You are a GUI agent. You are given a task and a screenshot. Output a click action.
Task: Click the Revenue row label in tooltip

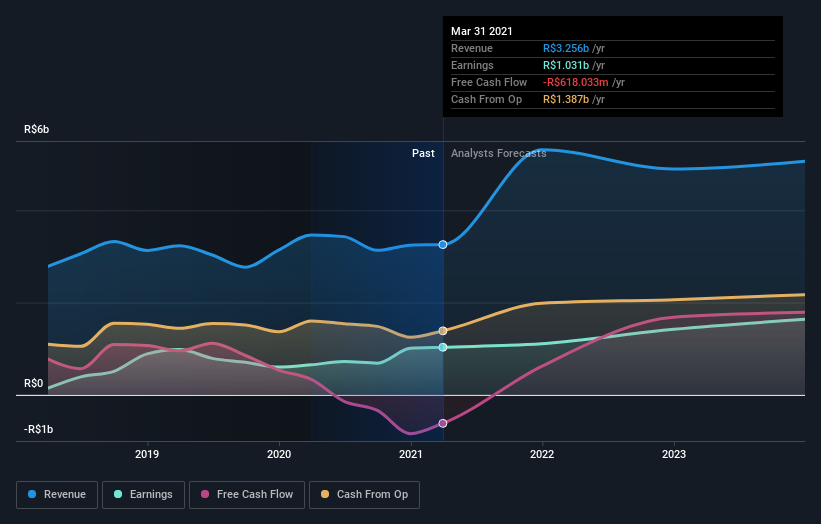(x=472, y=48)
